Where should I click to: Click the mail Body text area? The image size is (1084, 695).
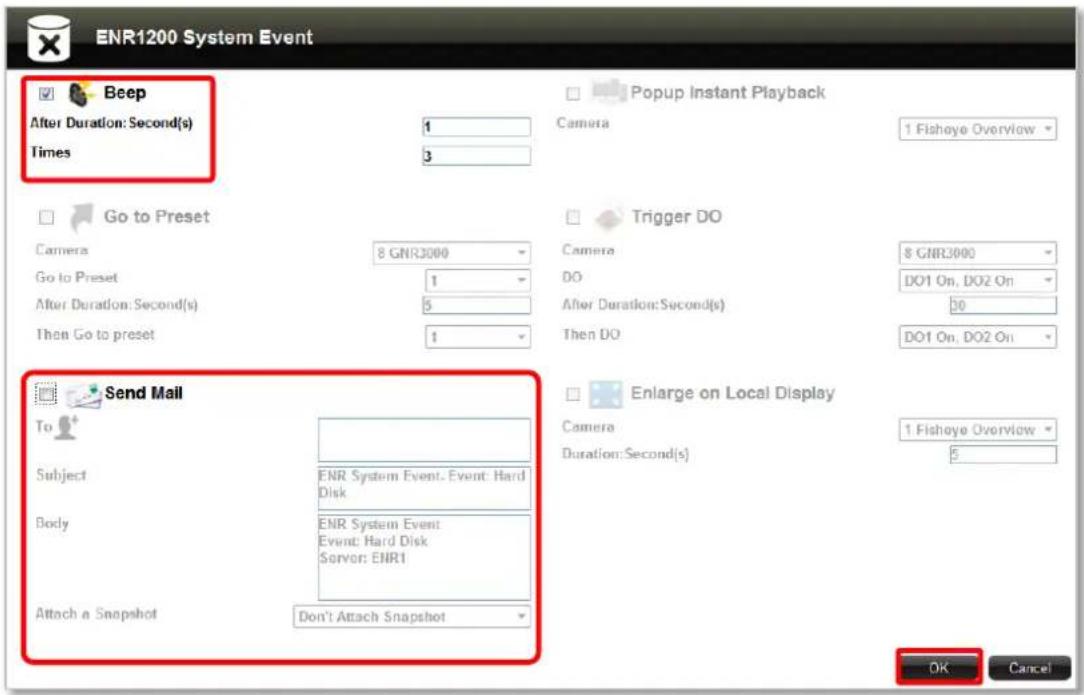click(x=424, y=557)
